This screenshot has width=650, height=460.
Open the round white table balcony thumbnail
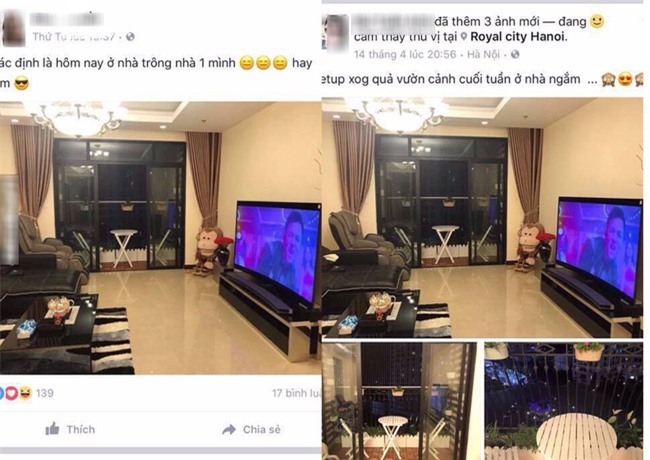pos(563,401)
